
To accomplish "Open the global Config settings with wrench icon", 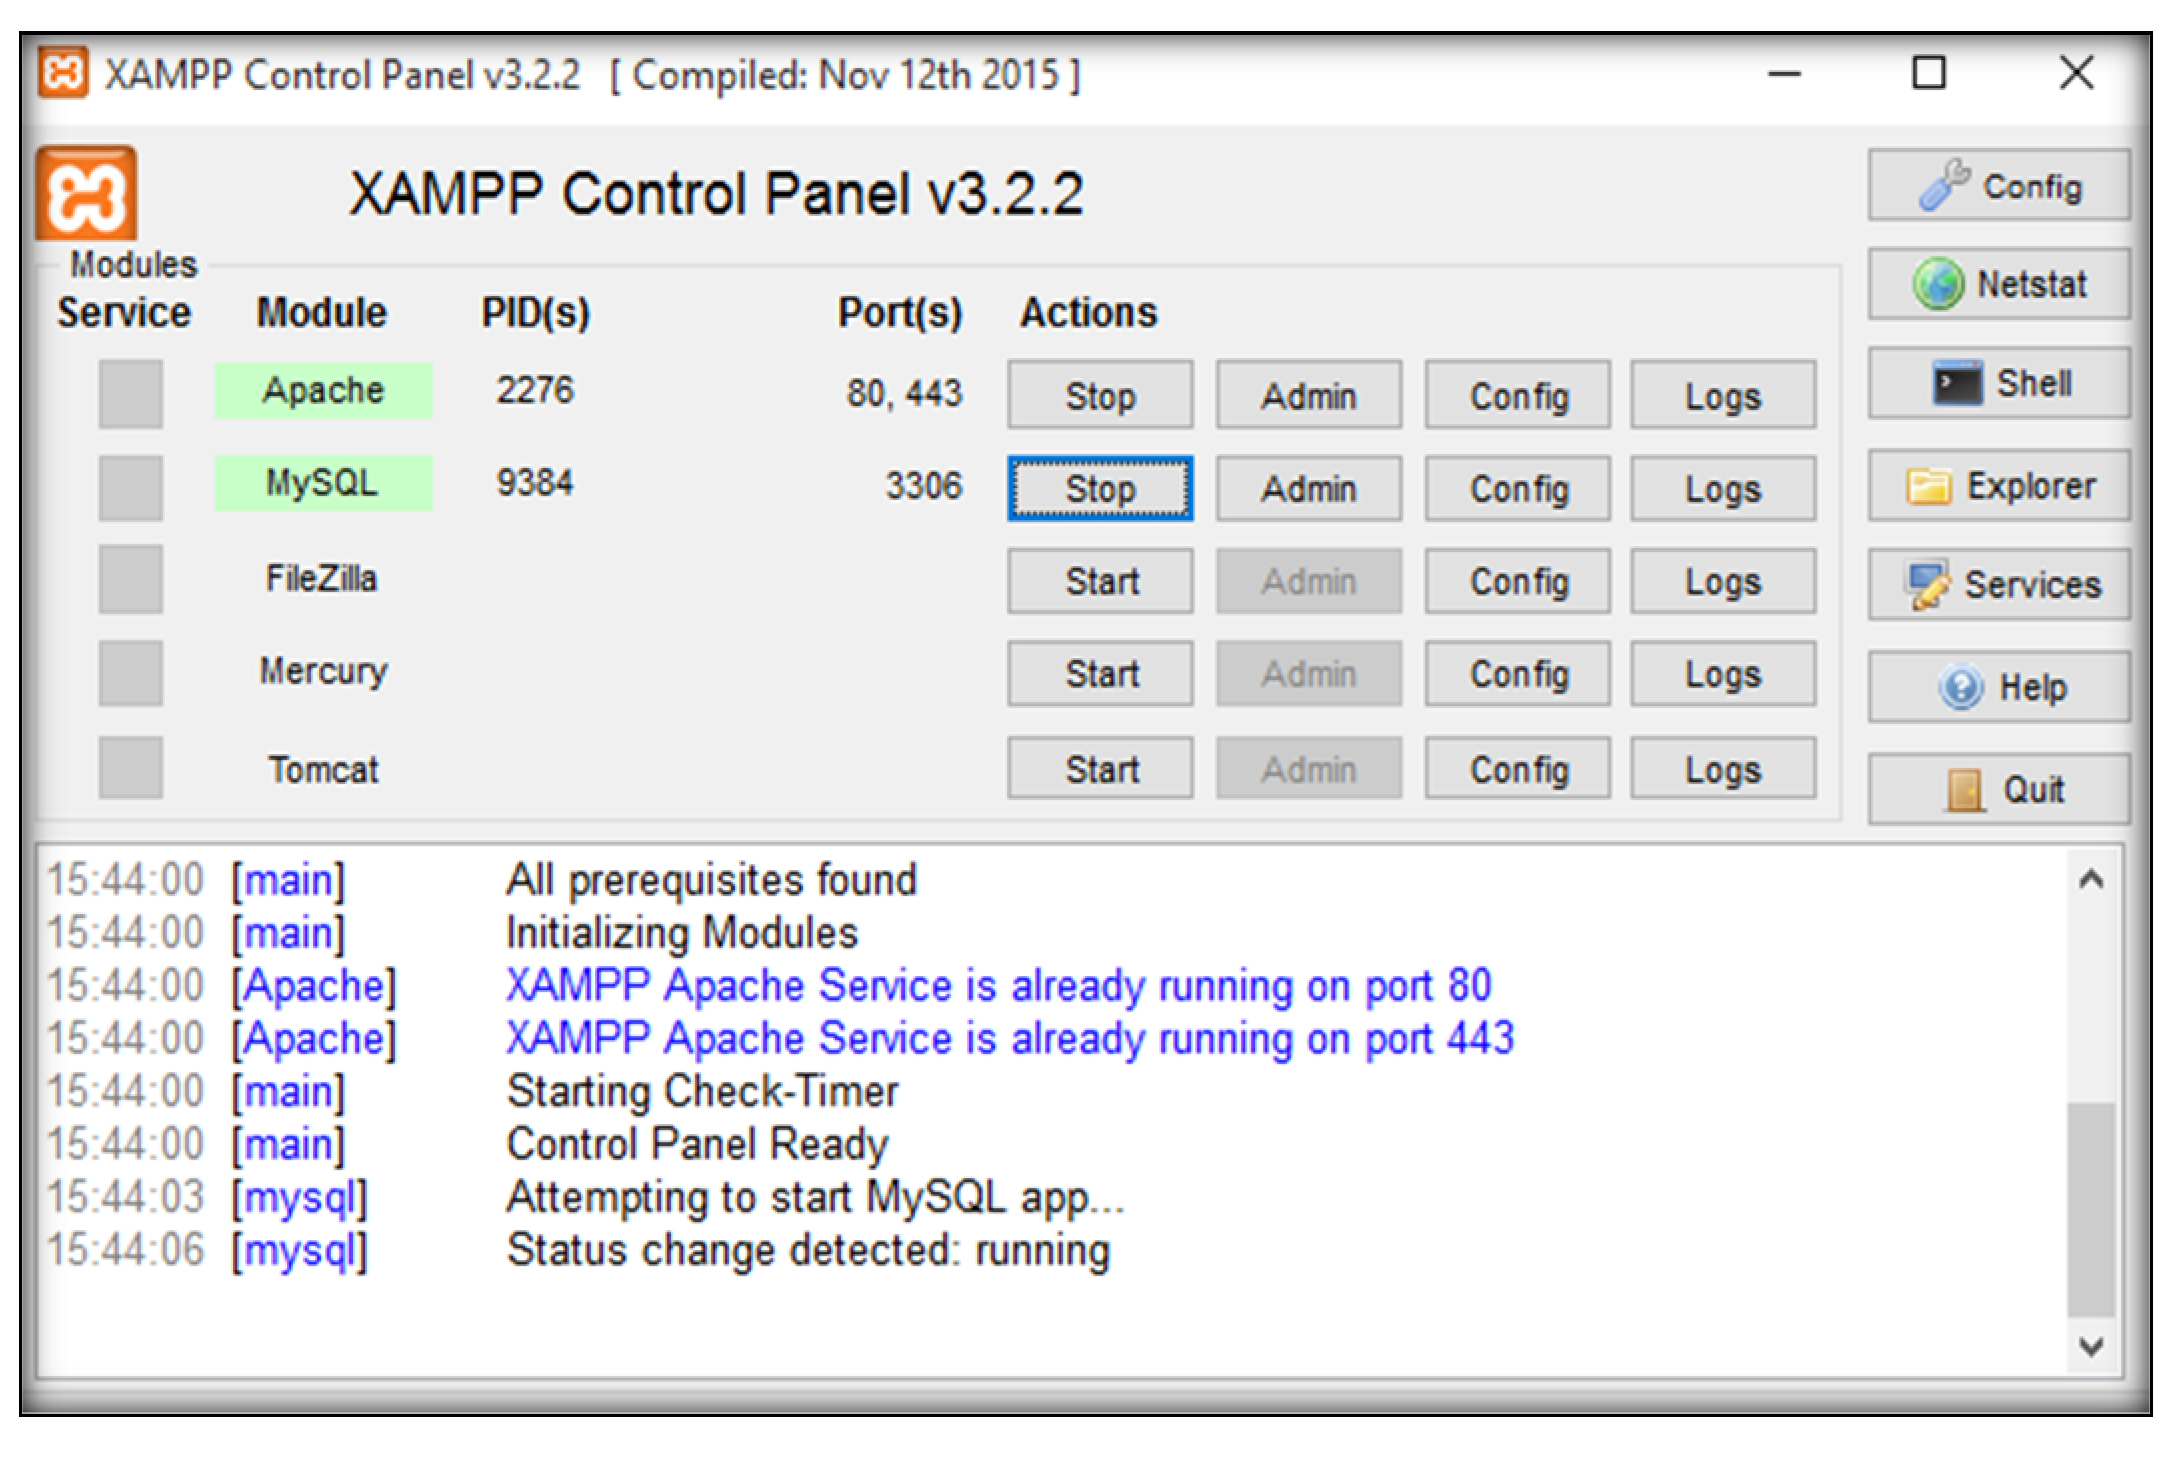I will click(x=1998, y=185).
